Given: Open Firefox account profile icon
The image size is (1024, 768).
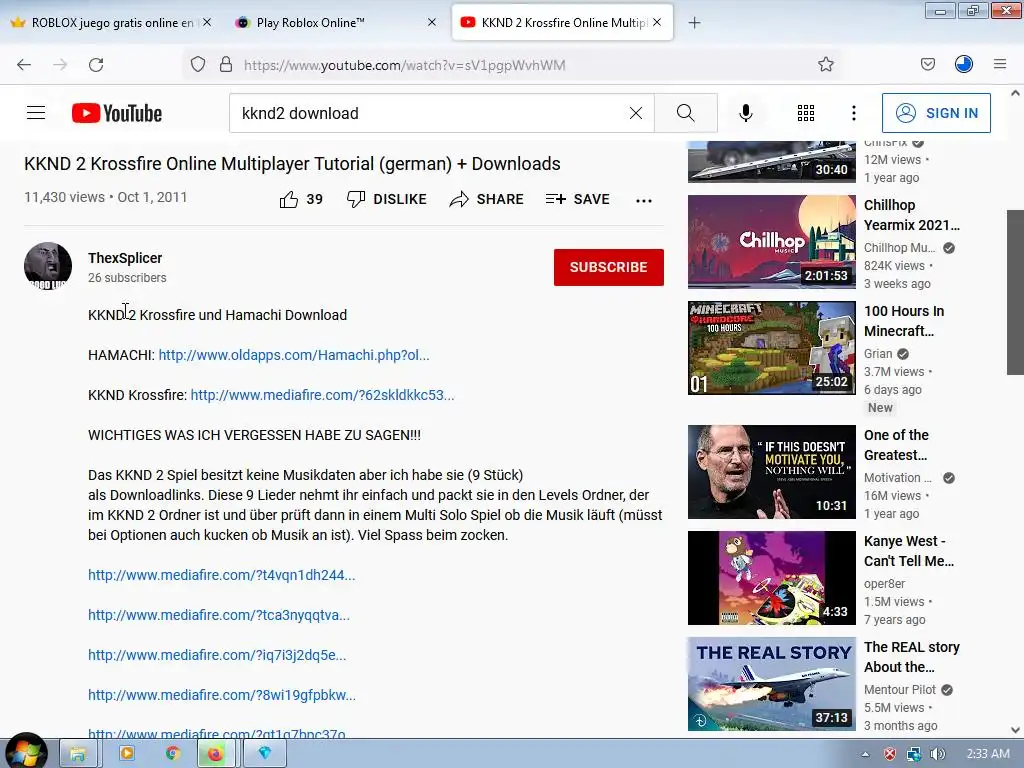Looking at the screenshot, I should point(963,64).
